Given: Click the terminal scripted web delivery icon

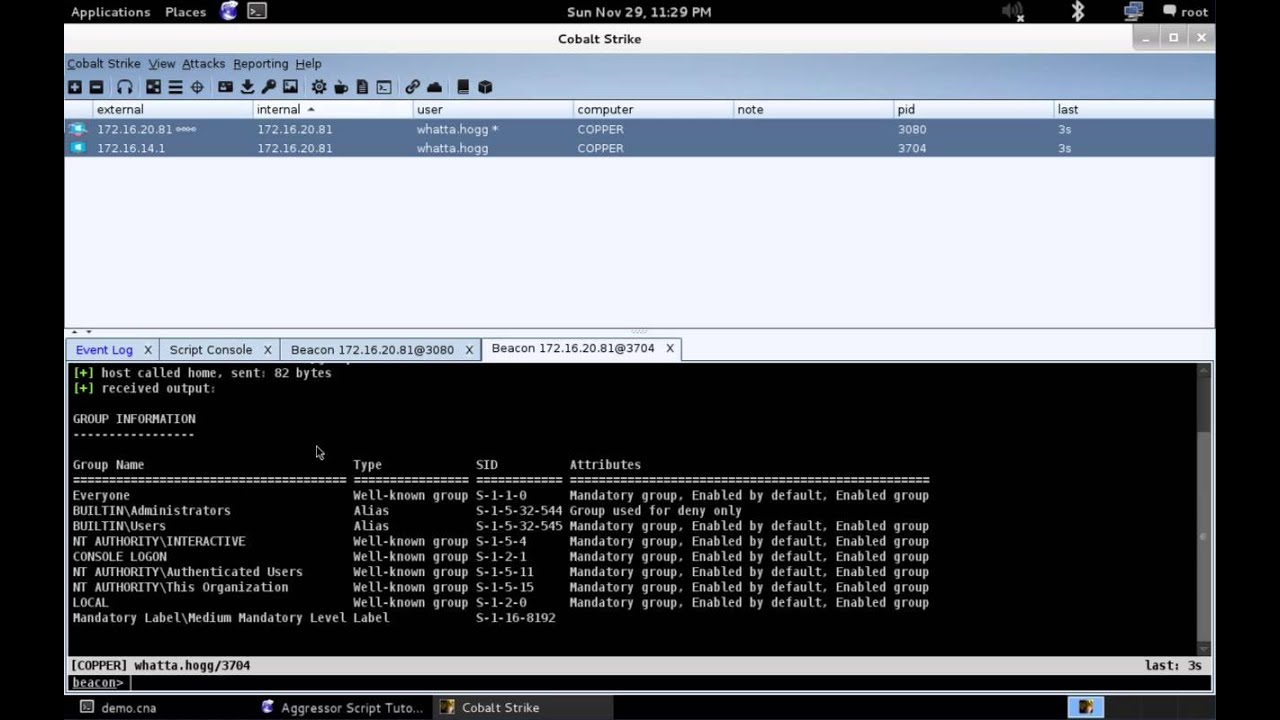Looking at the screenshot, I should (384, 87).
